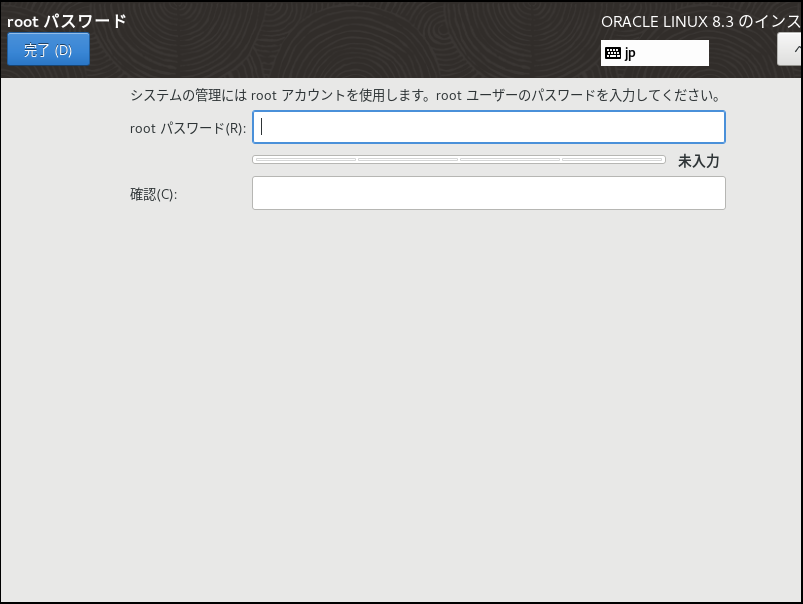Click the ORACLE LINUX 8.3 installer heading
Viewport: 803px width, 604px height.
pyautogui.click(x=700, y=22)
